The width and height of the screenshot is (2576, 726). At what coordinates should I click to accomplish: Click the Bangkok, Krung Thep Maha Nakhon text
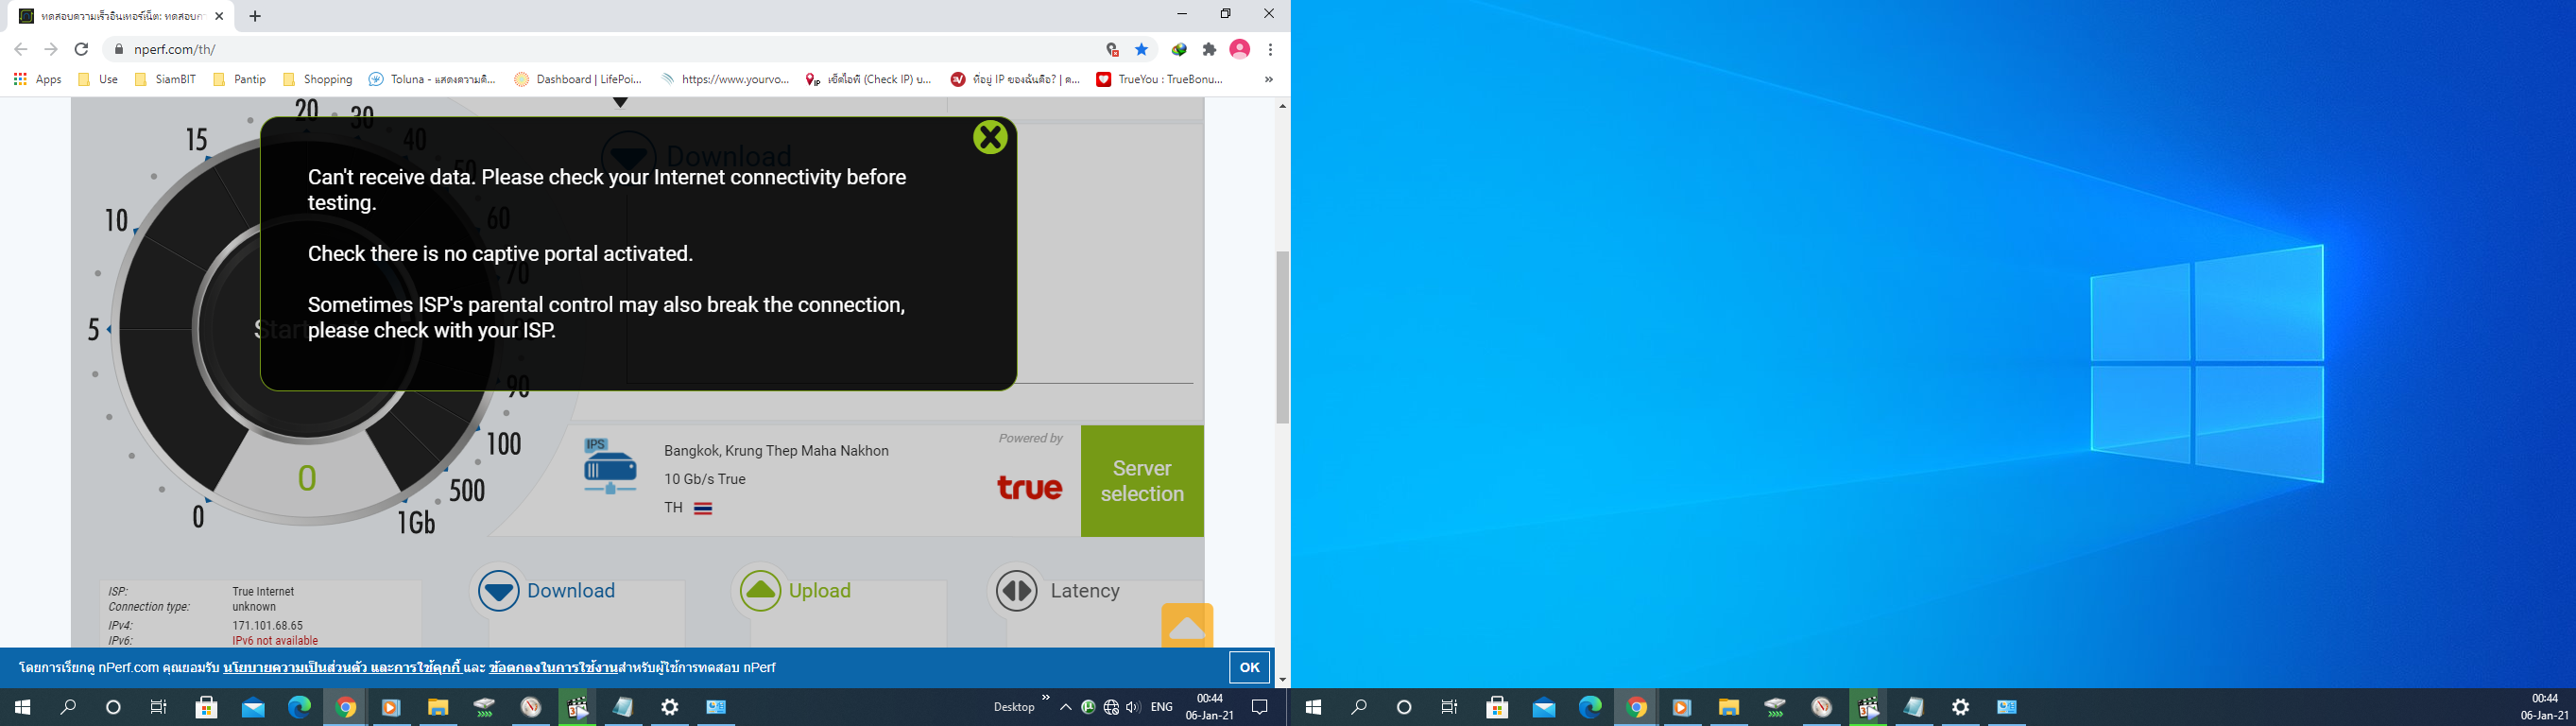pyautogui.click(x=776, y=451)
